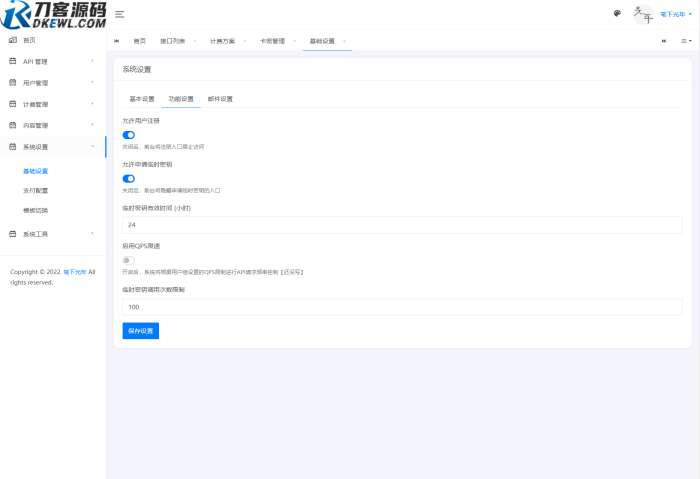Close the 卡密管理 page tab
The image size is (700, 479).
point(295,41)
